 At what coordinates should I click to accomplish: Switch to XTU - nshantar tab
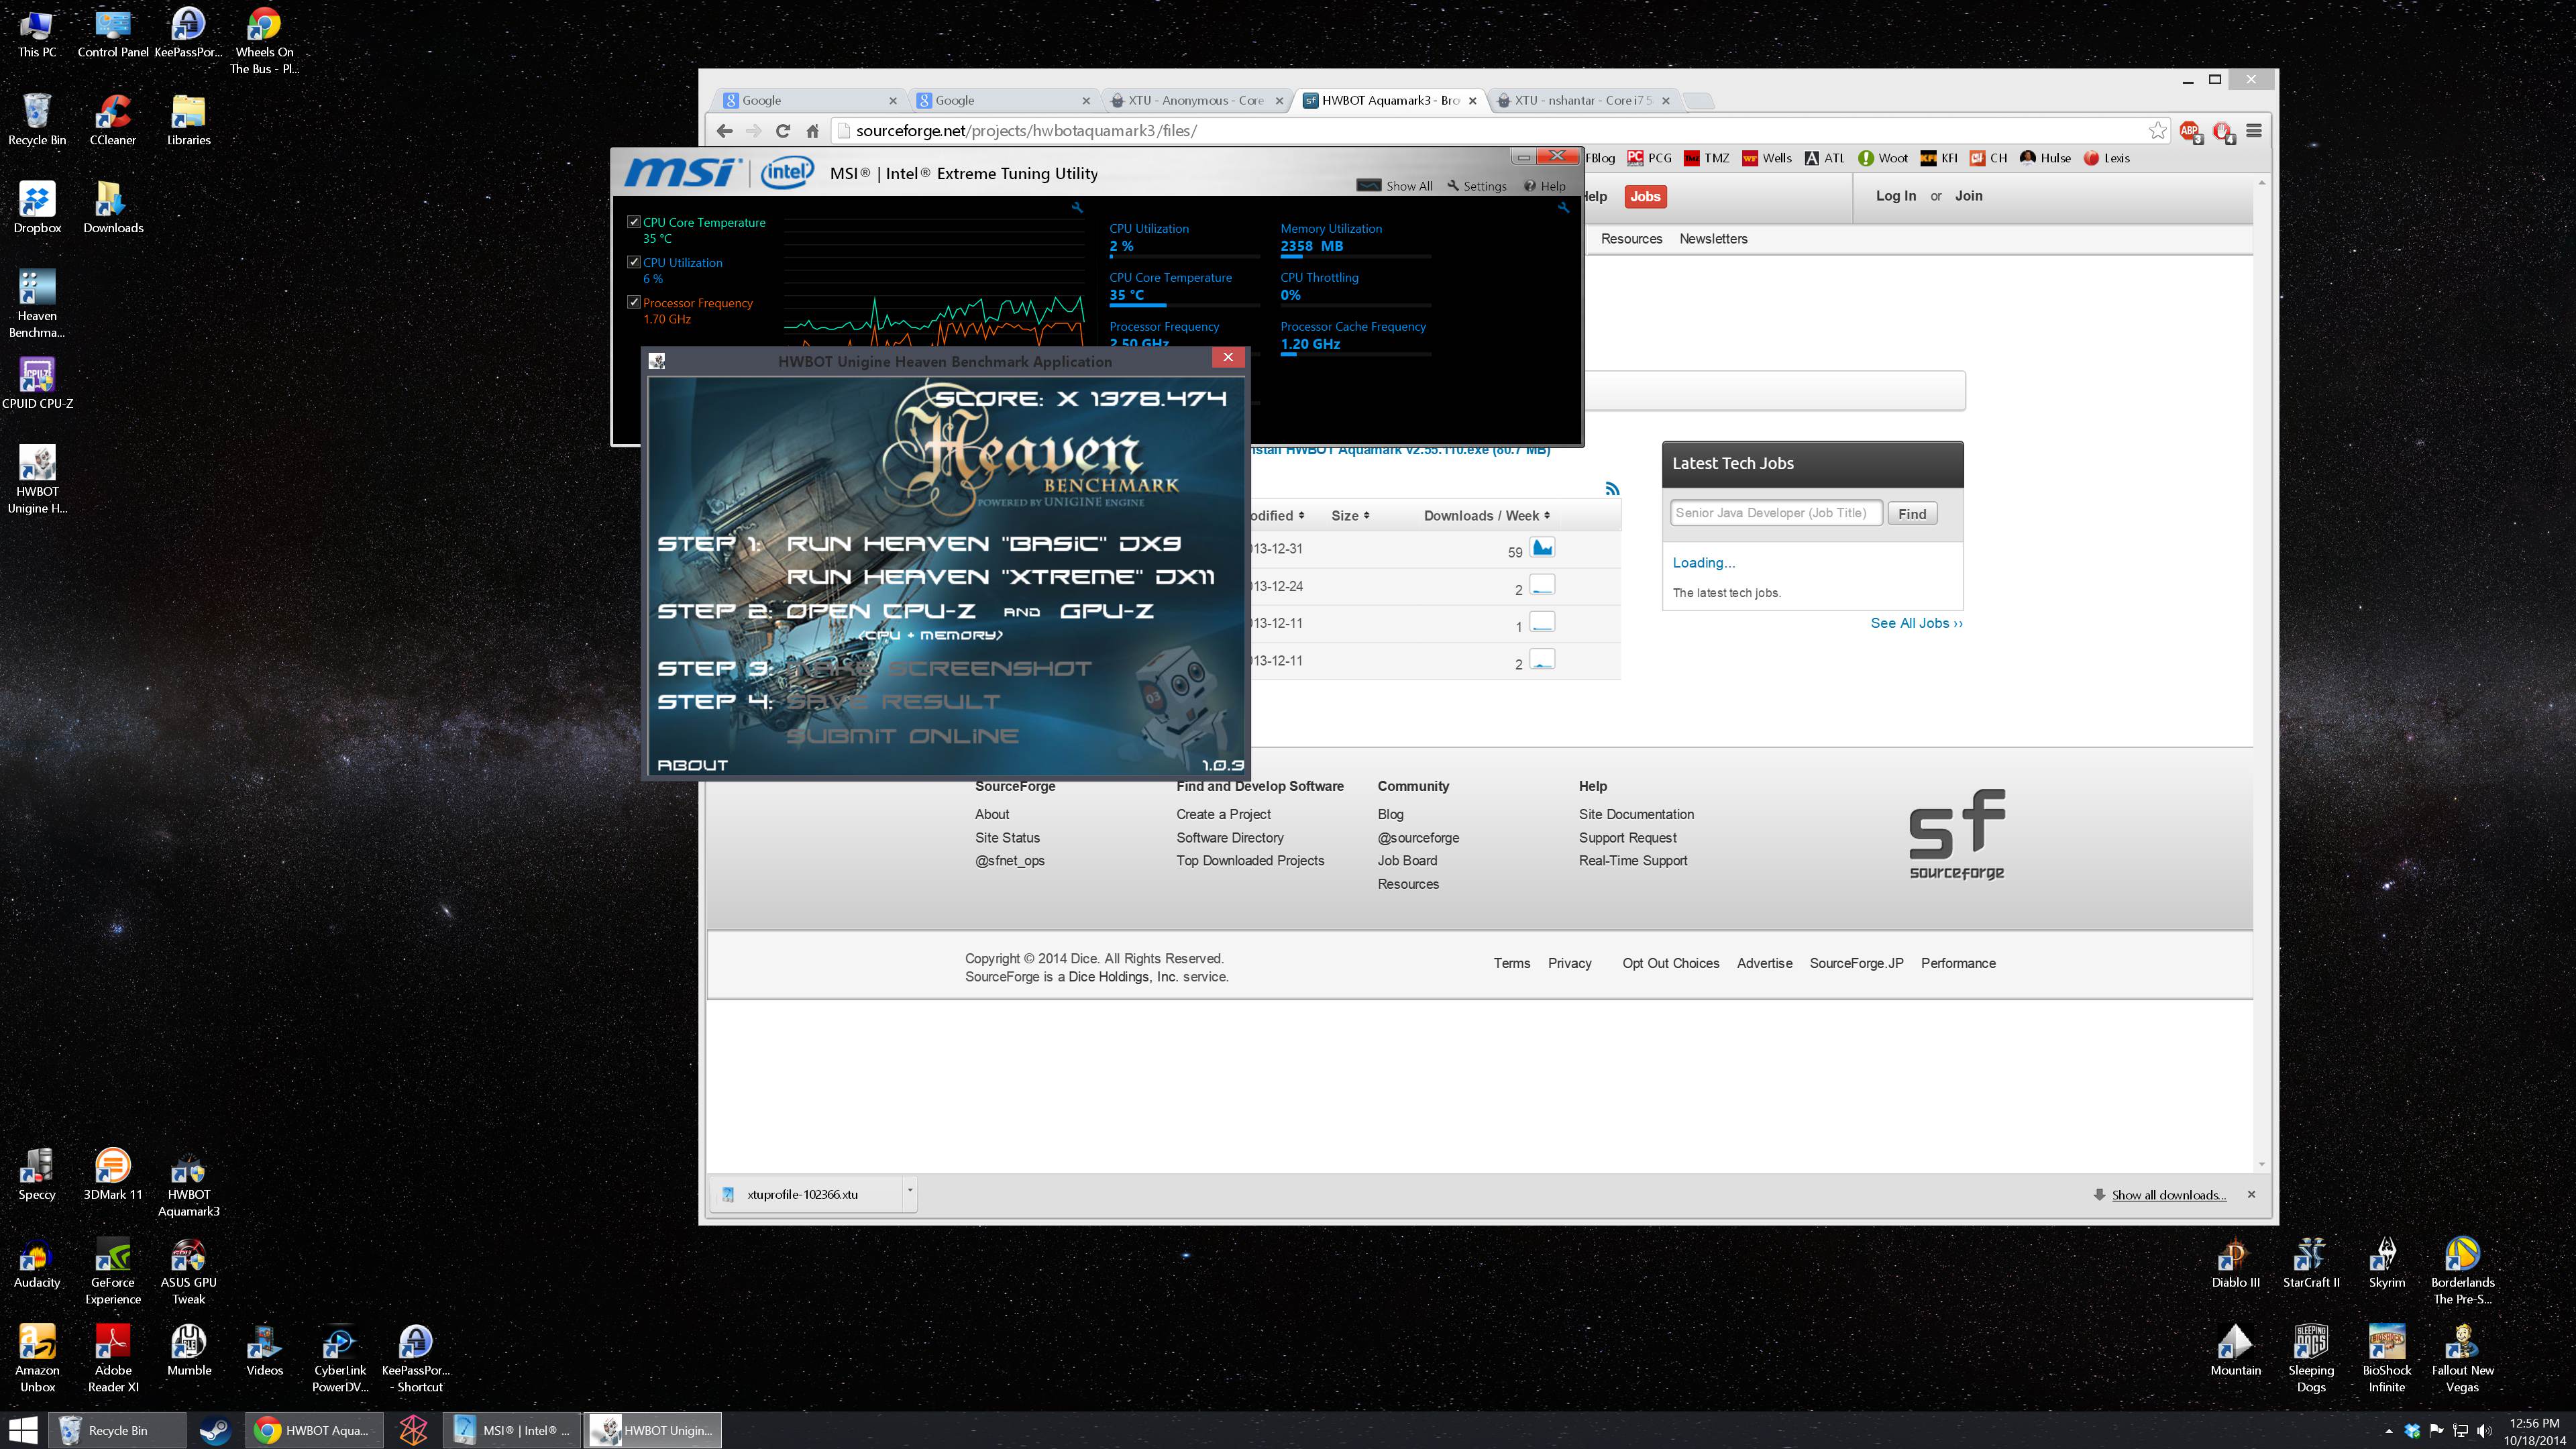[1582, 100]
